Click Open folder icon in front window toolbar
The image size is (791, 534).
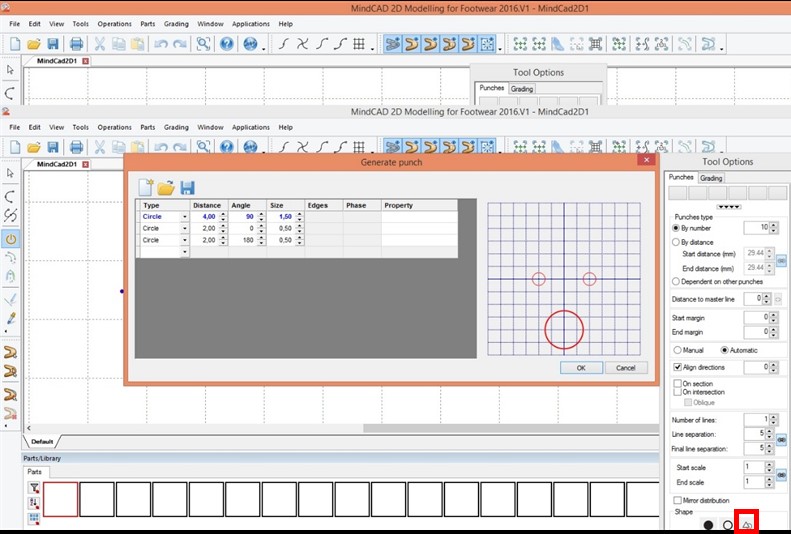click(x=34, y=147)
